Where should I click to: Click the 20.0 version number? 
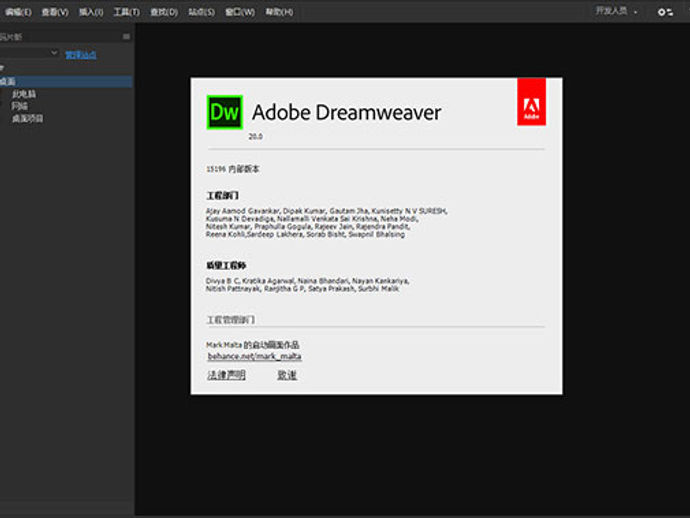coord(256,136)
